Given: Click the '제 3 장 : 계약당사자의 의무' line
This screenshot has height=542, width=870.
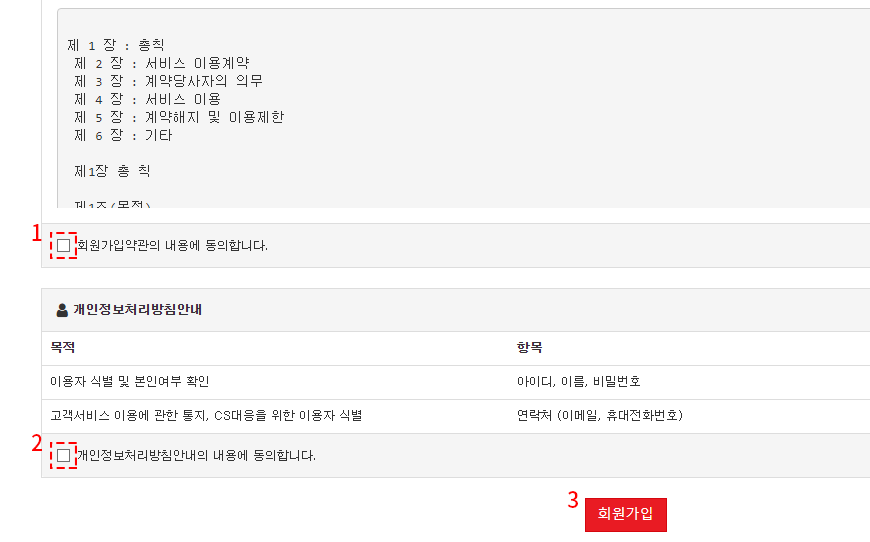Looking at the screenshot, I should point(168,81).
